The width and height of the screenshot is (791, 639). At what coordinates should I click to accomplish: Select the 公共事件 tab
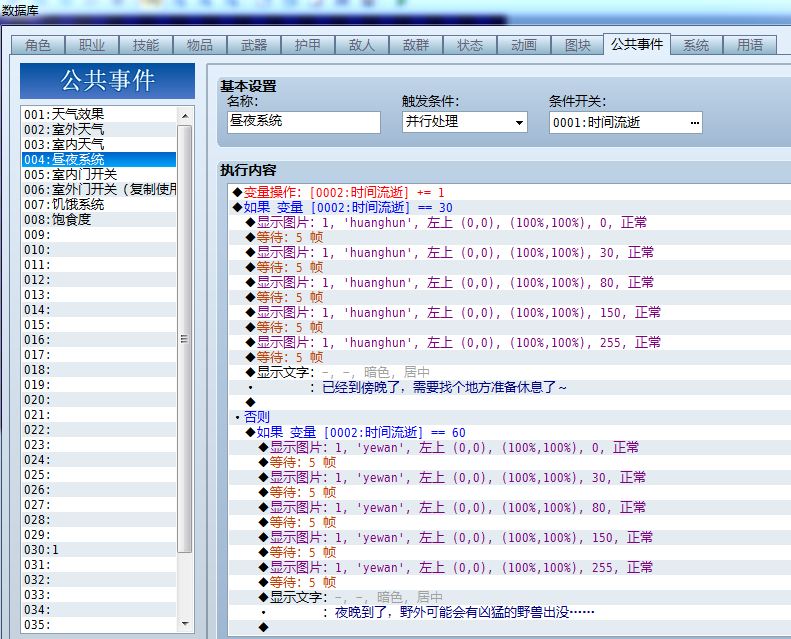coord(637,44)
